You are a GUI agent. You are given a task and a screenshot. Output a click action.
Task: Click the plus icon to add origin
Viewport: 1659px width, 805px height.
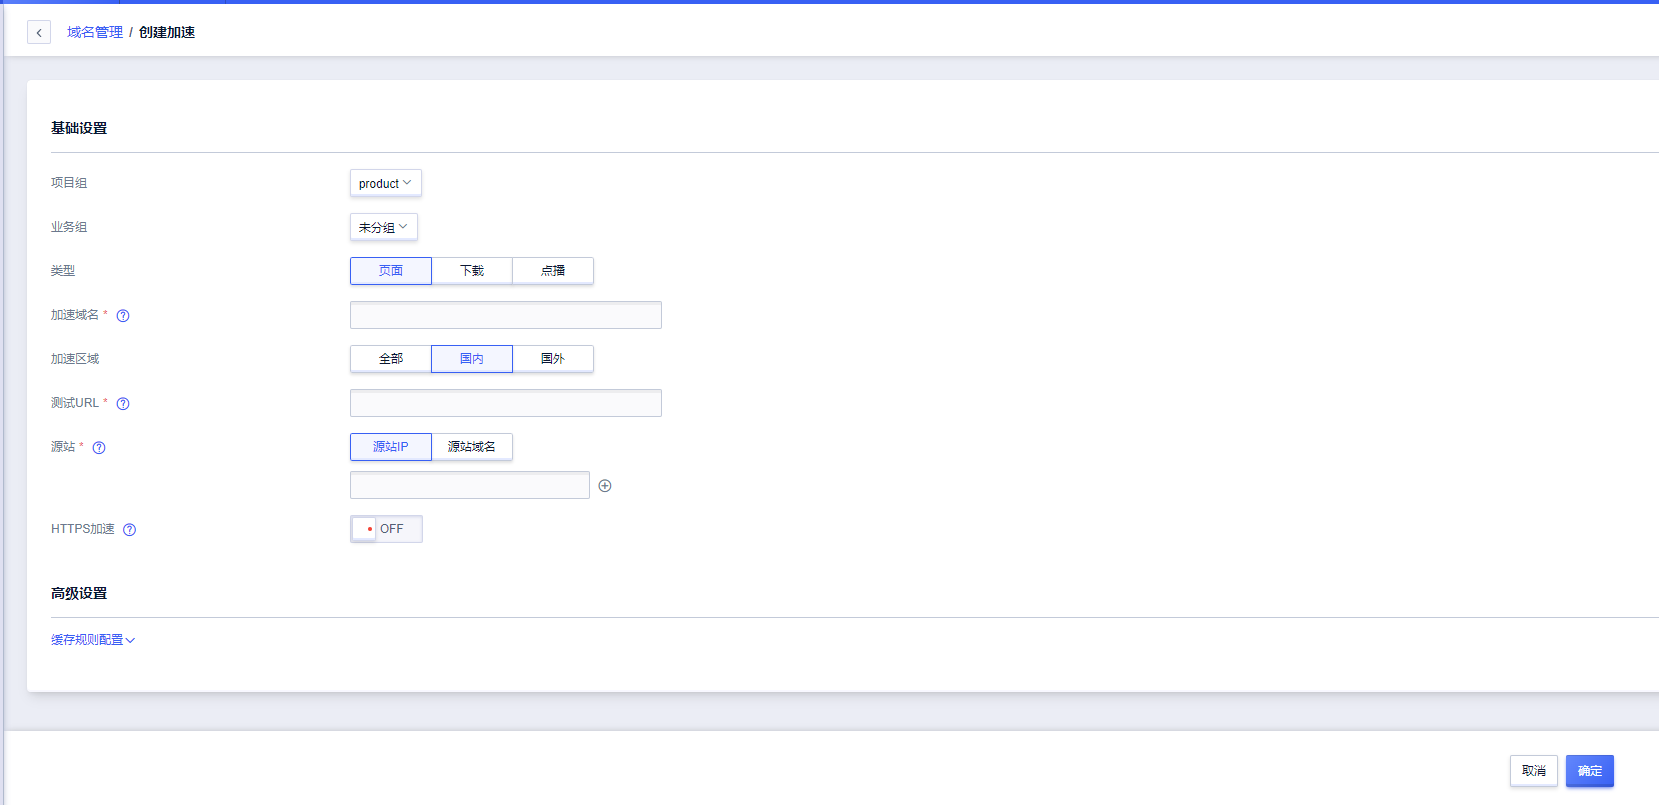coord(605,486)
